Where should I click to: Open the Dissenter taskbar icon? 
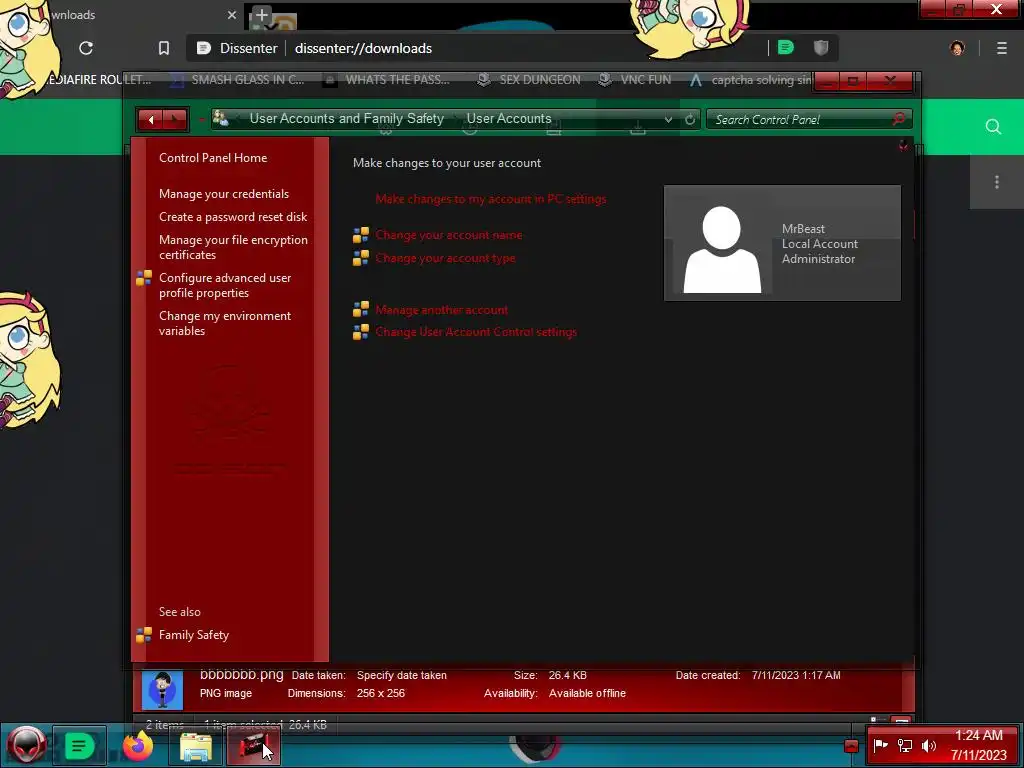[79, 745]
